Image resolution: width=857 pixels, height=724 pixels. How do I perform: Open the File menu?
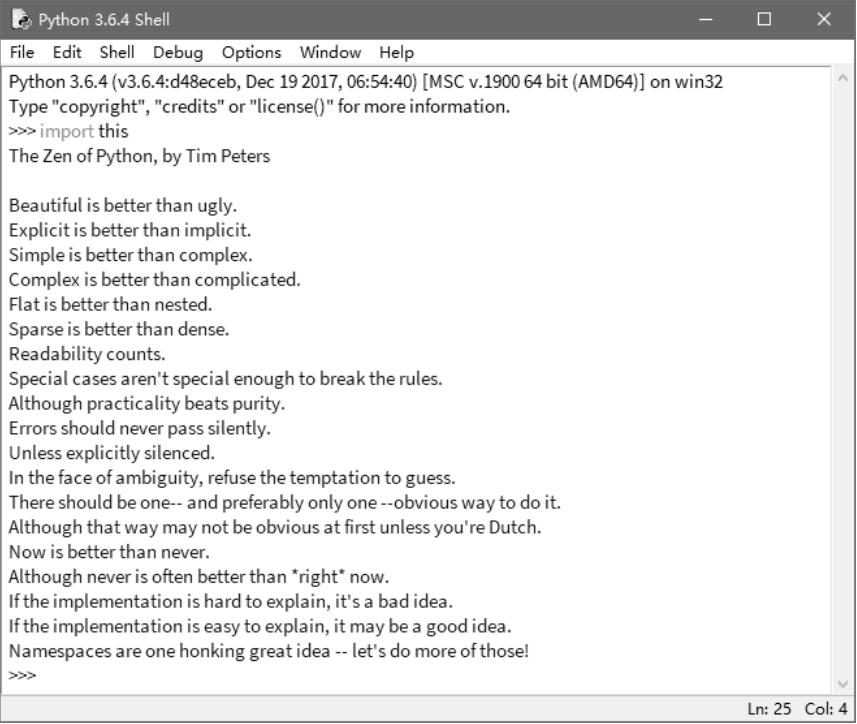[x=21, y=52]
